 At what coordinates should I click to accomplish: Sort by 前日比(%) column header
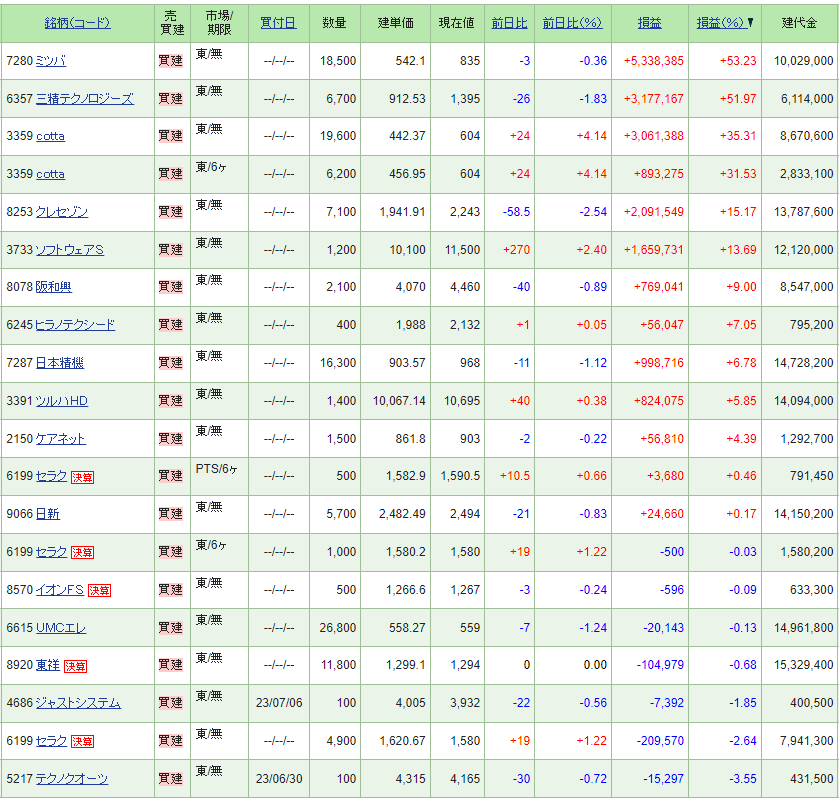[573, 23]
